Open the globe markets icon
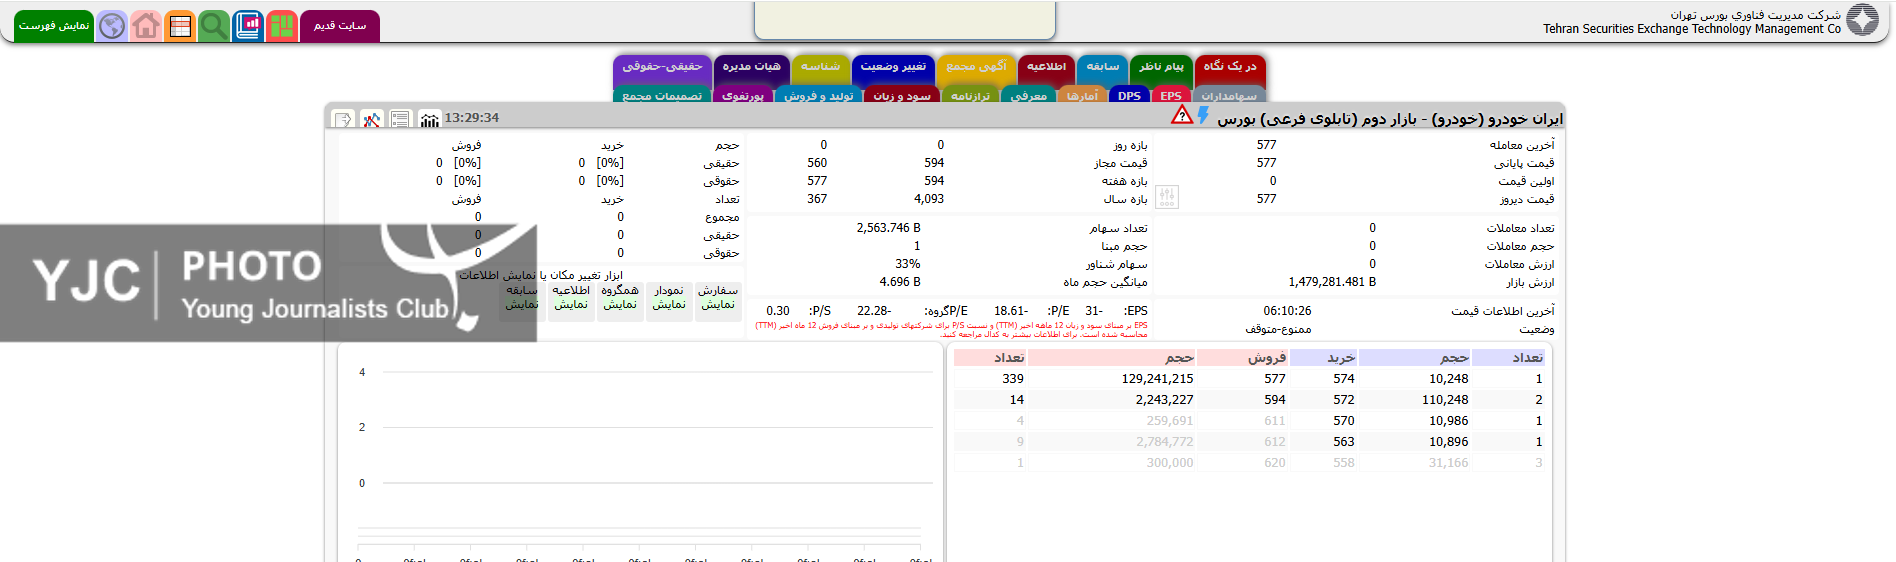This screenshot has width=1896, height=562. coord(112,25)
